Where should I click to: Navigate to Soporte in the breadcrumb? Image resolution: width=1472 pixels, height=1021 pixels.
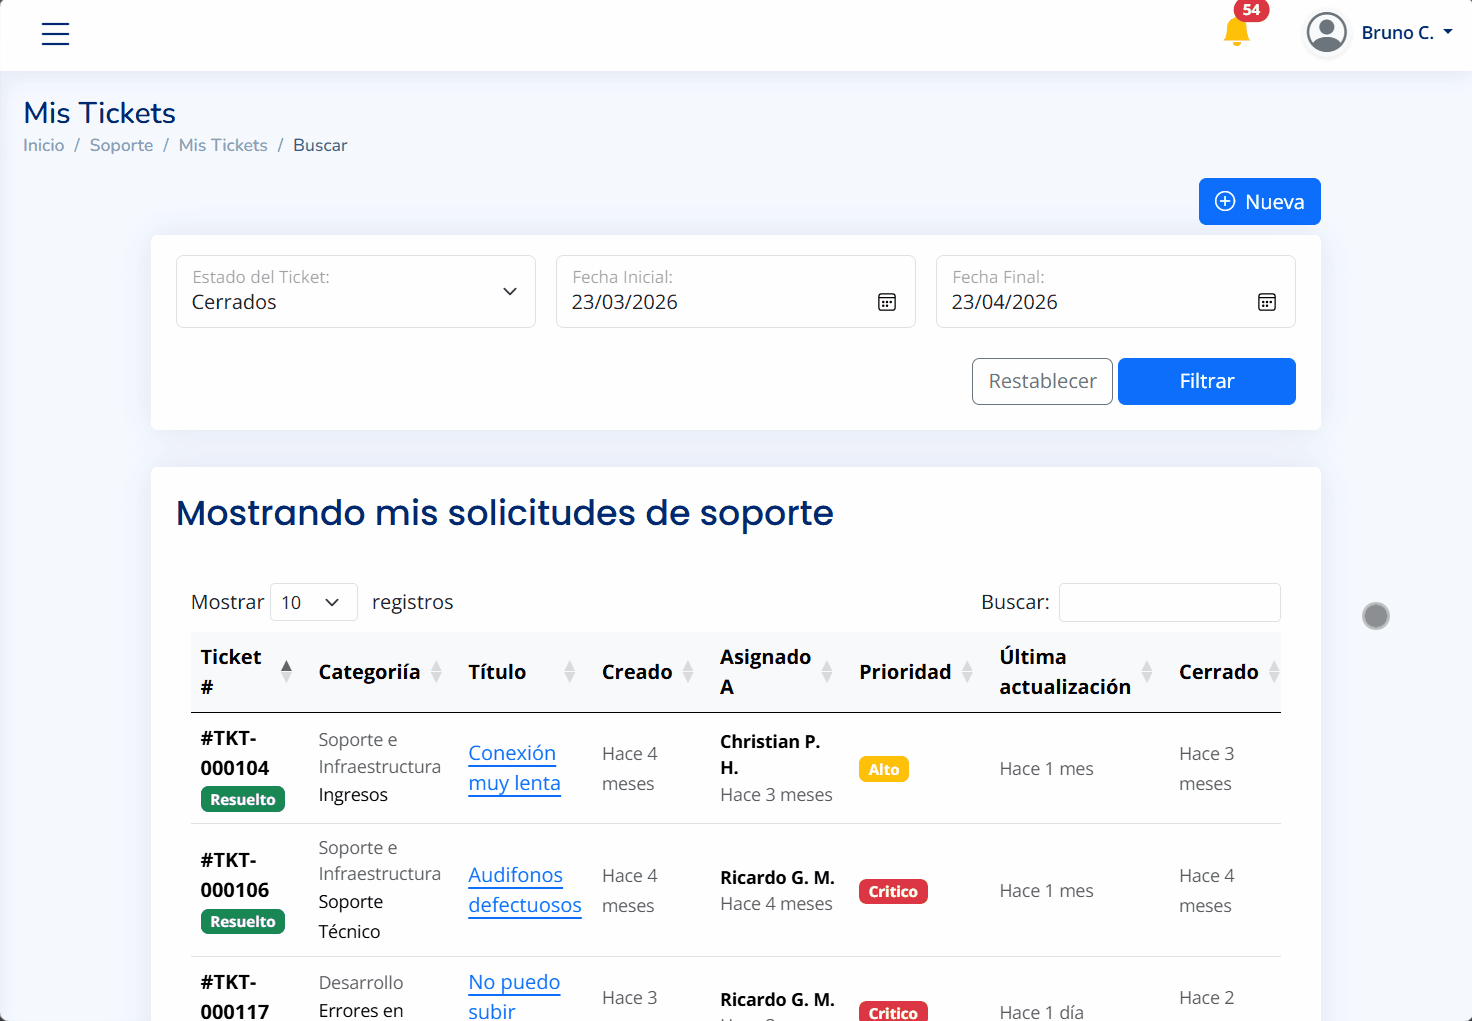tap(121, 145)
